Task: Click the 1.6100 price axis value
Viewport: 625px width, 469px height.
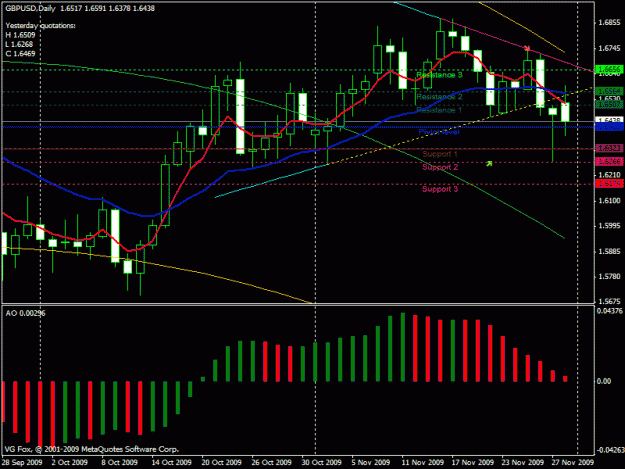Action: [x=610, y=200]
